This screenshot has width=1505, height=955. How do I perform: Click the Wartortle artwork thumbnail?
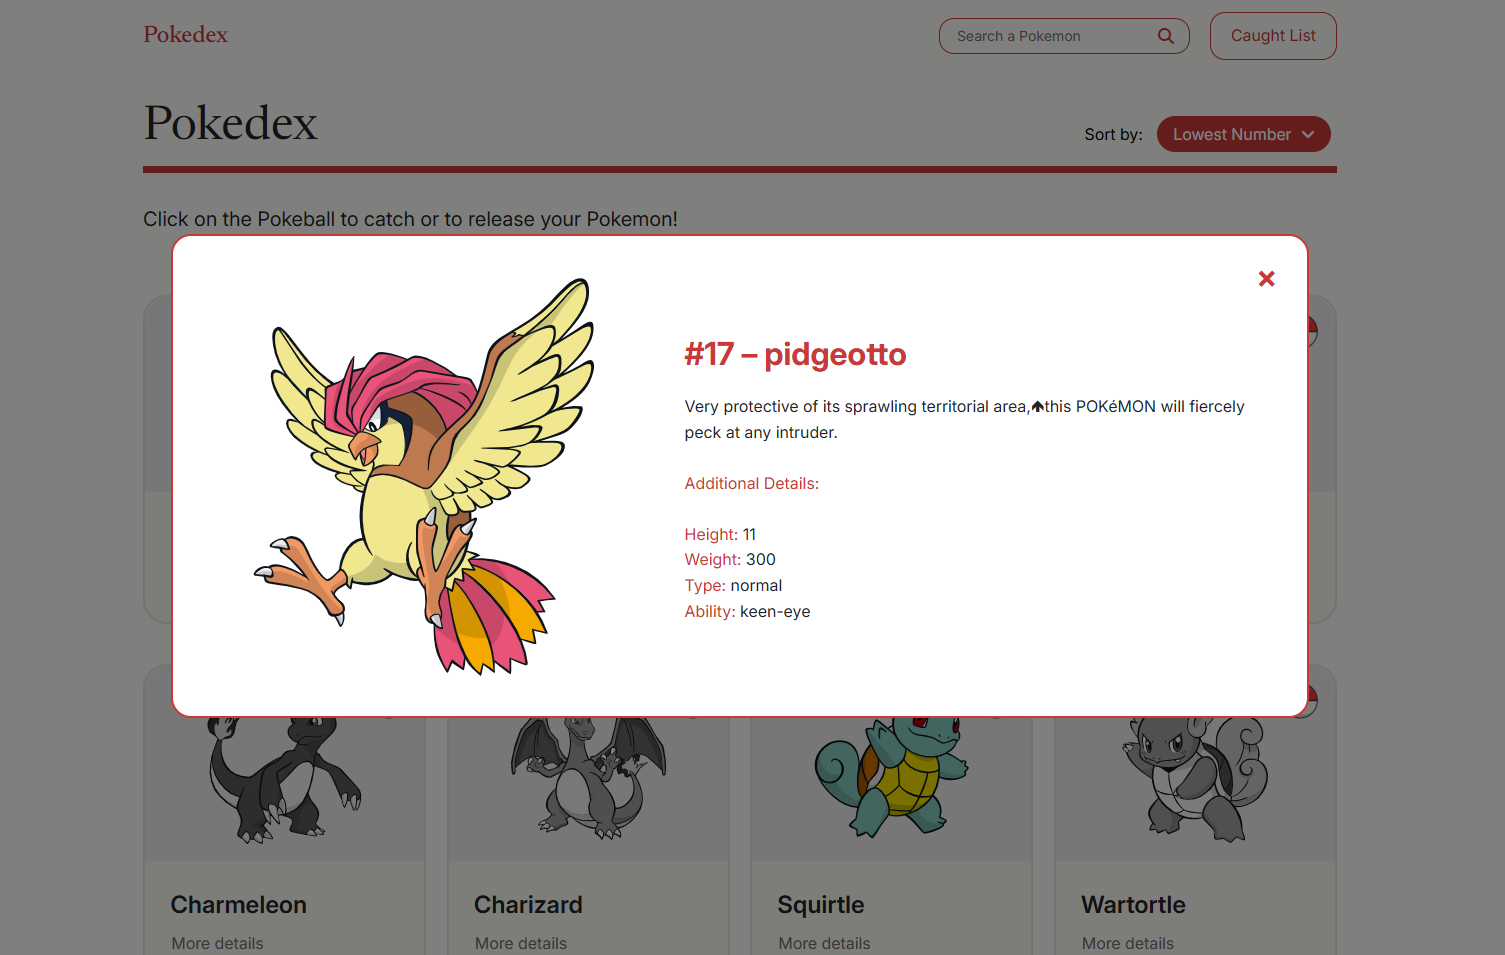coord(1195,778)
